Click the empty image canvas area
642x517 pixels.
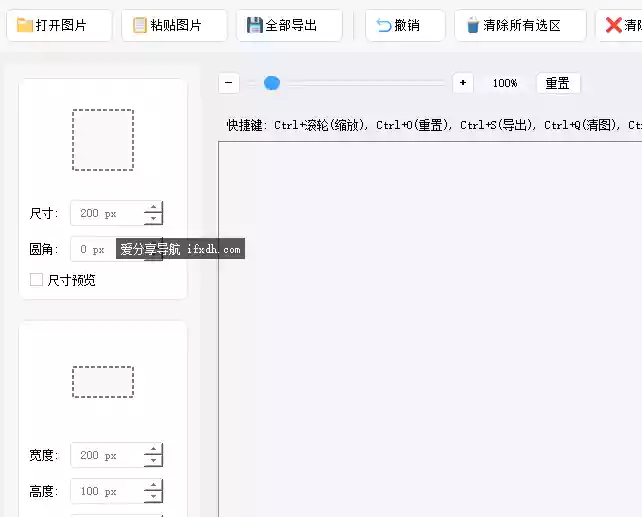[430, 329]
